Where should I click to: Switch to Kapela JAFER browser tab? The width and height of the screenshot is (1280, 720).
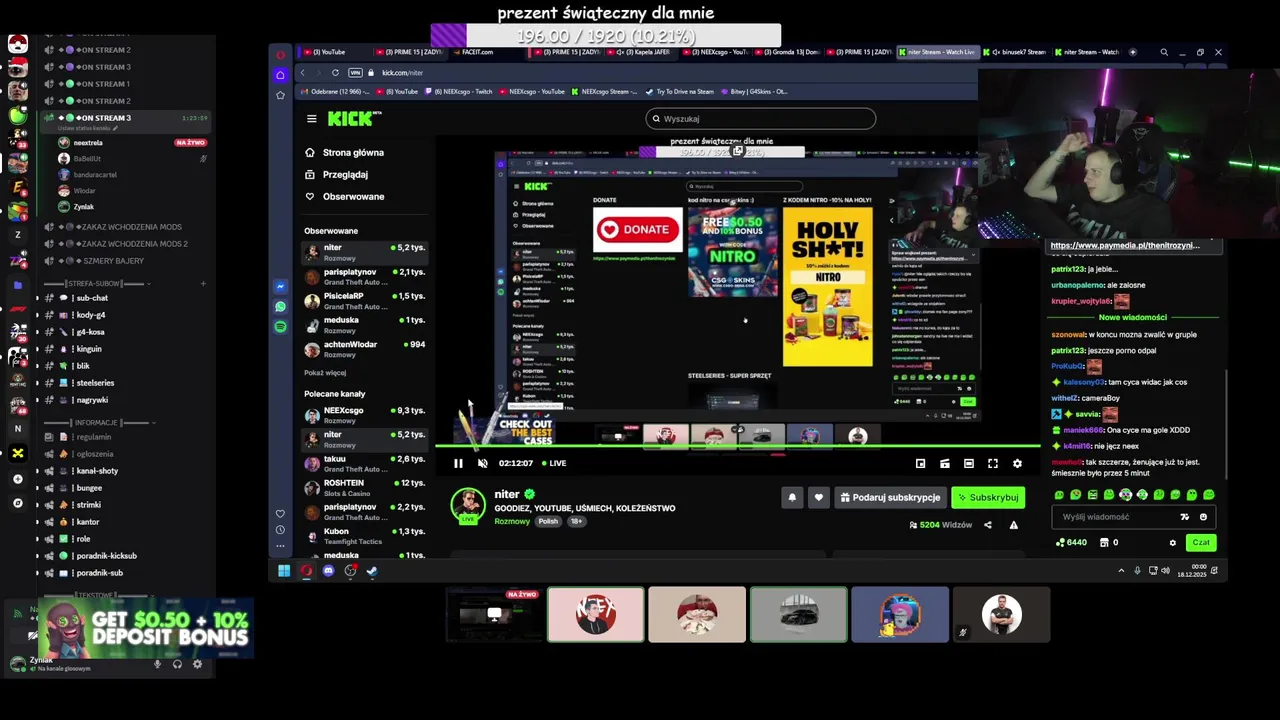coord(644,52)
